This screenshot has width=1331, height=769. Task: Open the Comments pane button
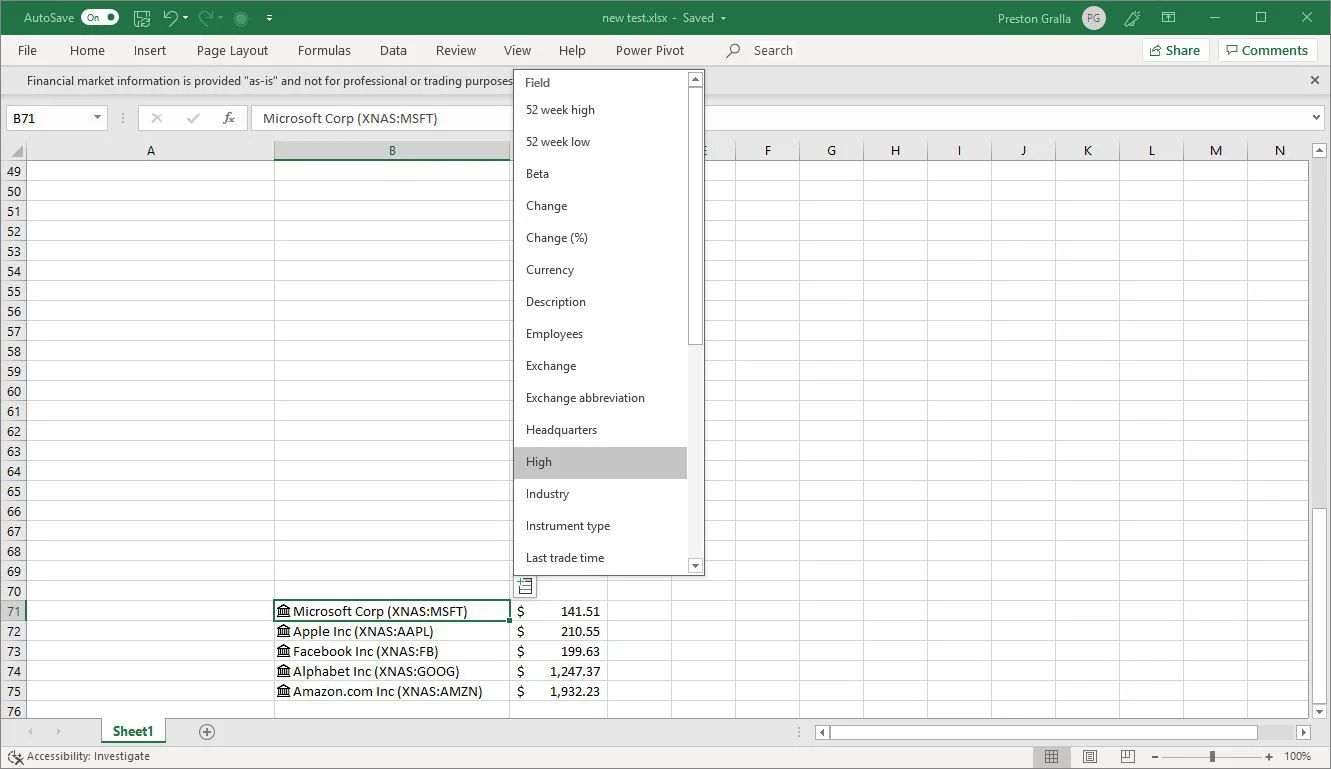(x=1267, y=50)
